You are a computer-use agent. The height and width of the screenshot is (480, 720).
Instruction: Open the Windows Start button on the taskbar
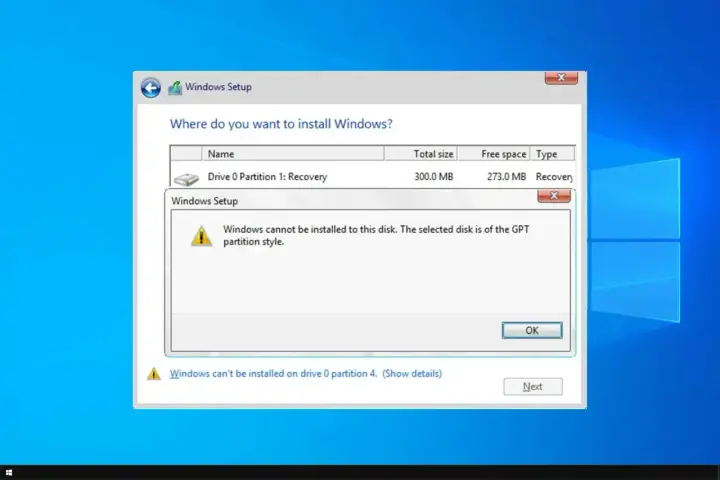(9, 472)
